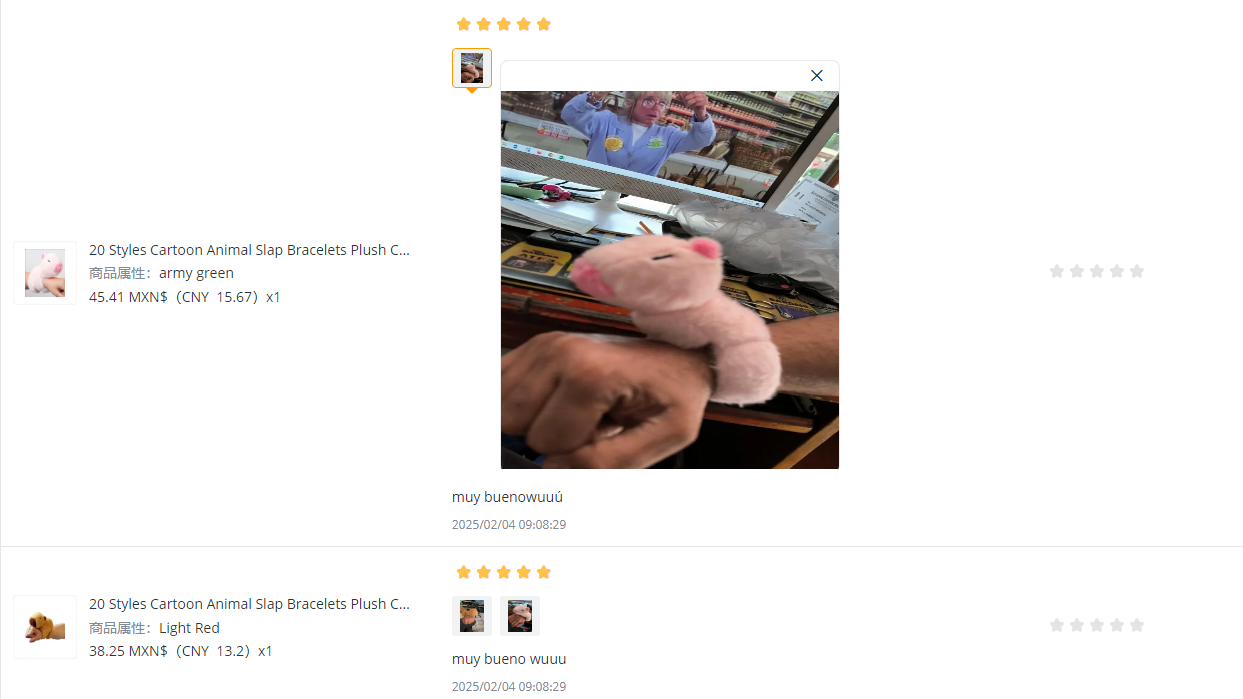Click the enlarged pink plush bracelet photo
Screen dimensions: 1243x699
(x=670, y=280)
